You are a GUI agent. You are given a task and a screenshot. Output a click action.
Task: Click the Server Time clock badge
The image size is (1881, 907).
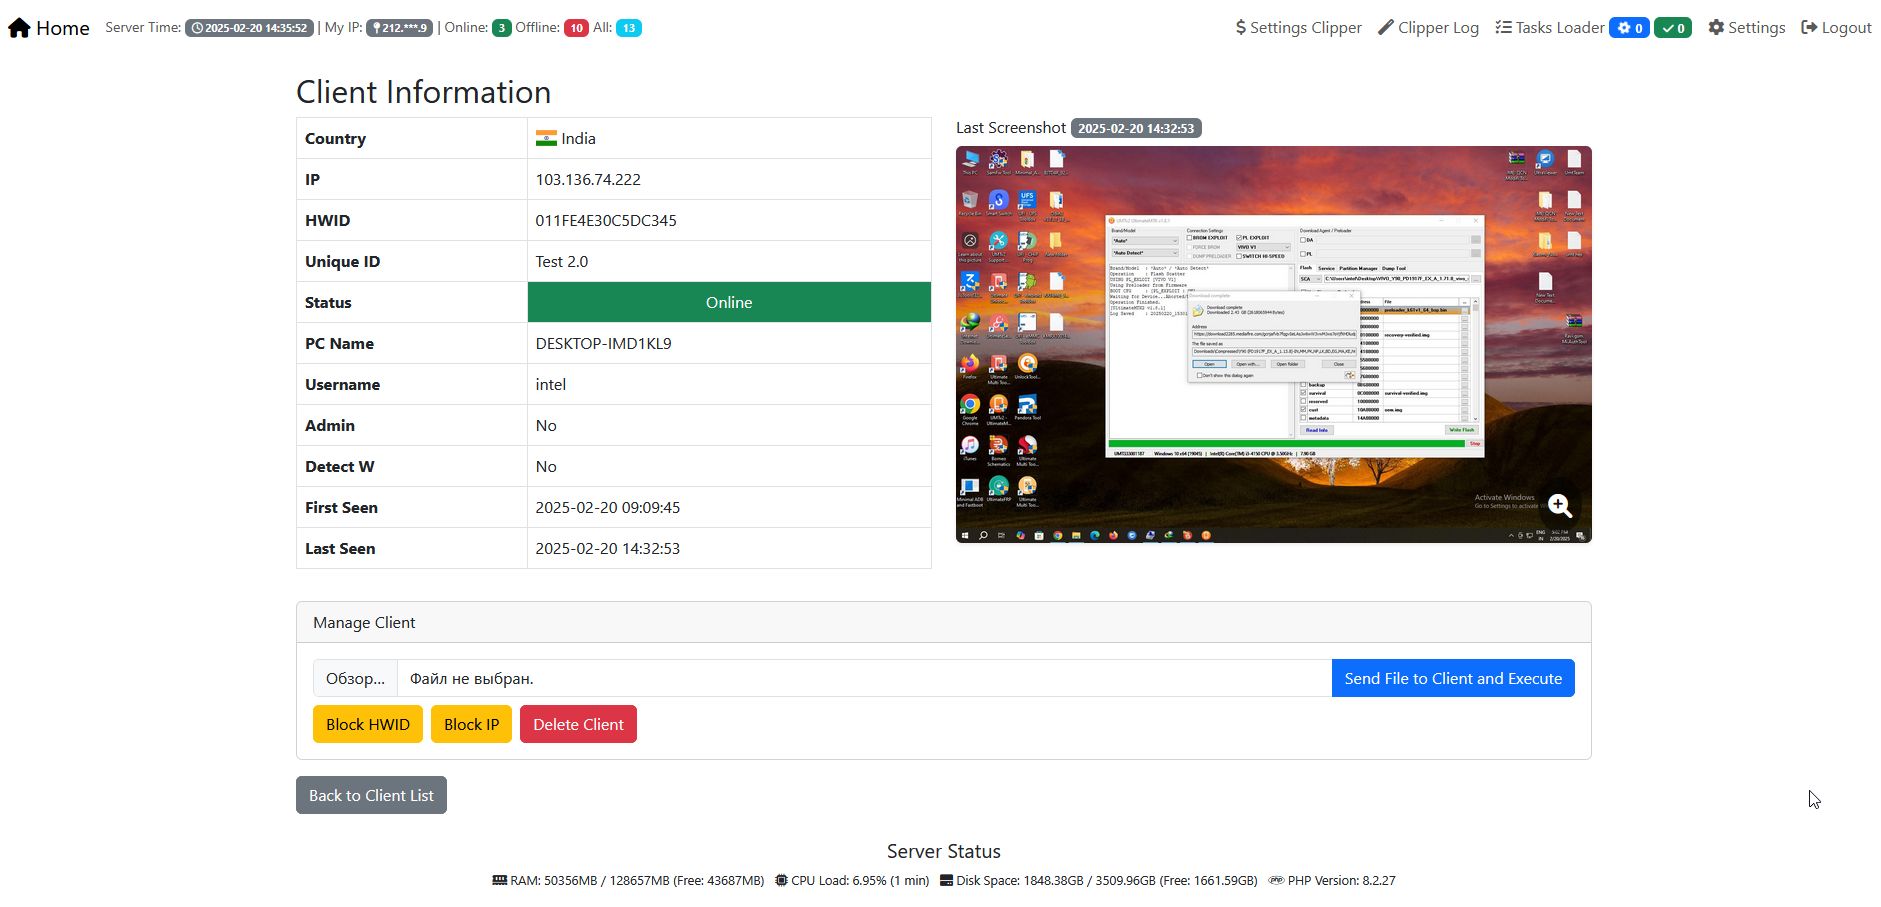click(x=249, y=28)
